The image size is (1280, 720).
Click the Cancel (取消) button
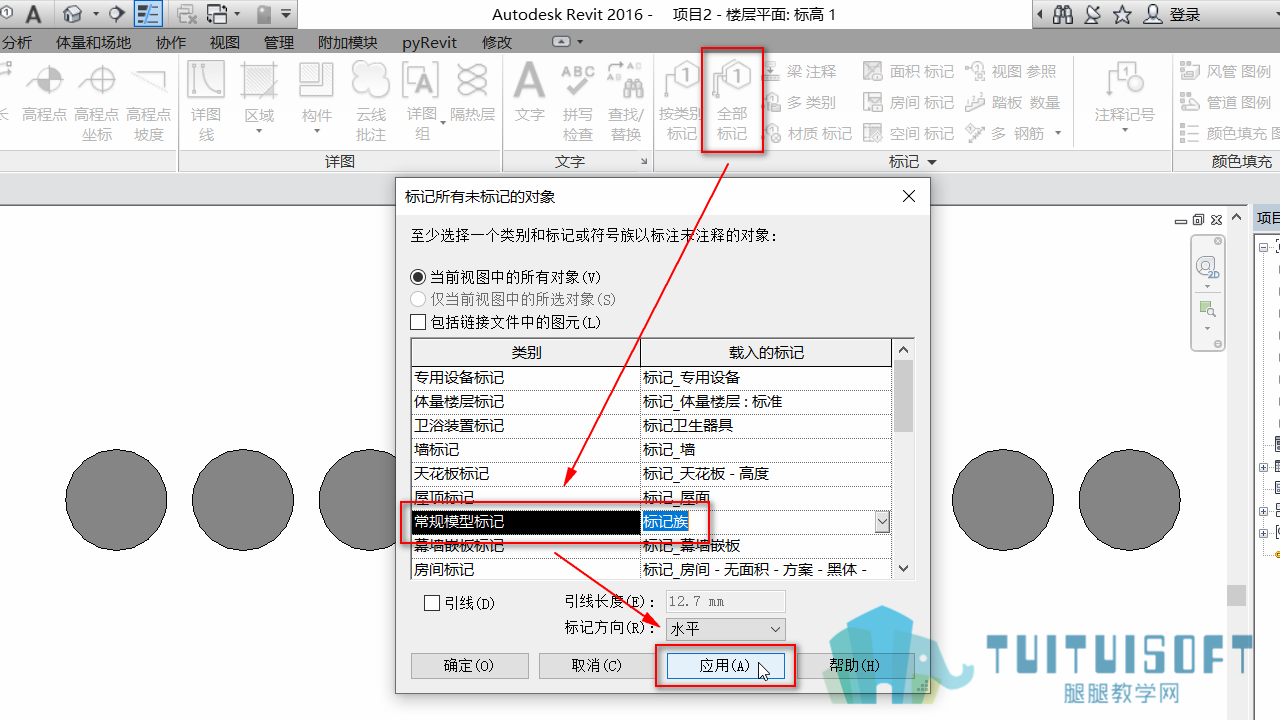pos(597,666)
